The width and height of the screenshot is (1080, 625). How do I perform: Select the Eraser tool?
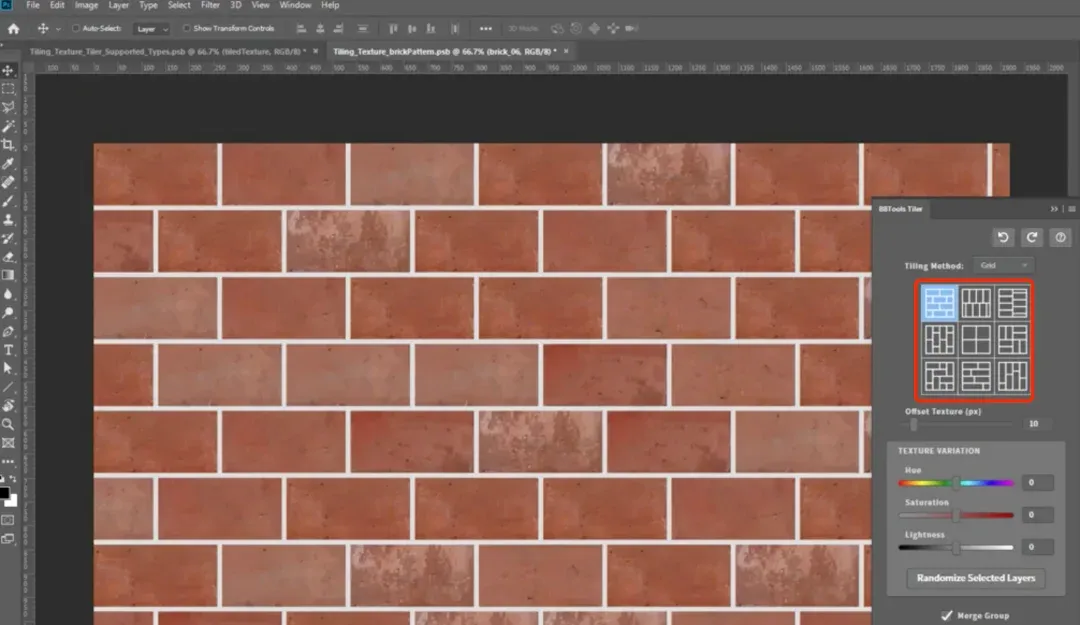coord(8,256)
